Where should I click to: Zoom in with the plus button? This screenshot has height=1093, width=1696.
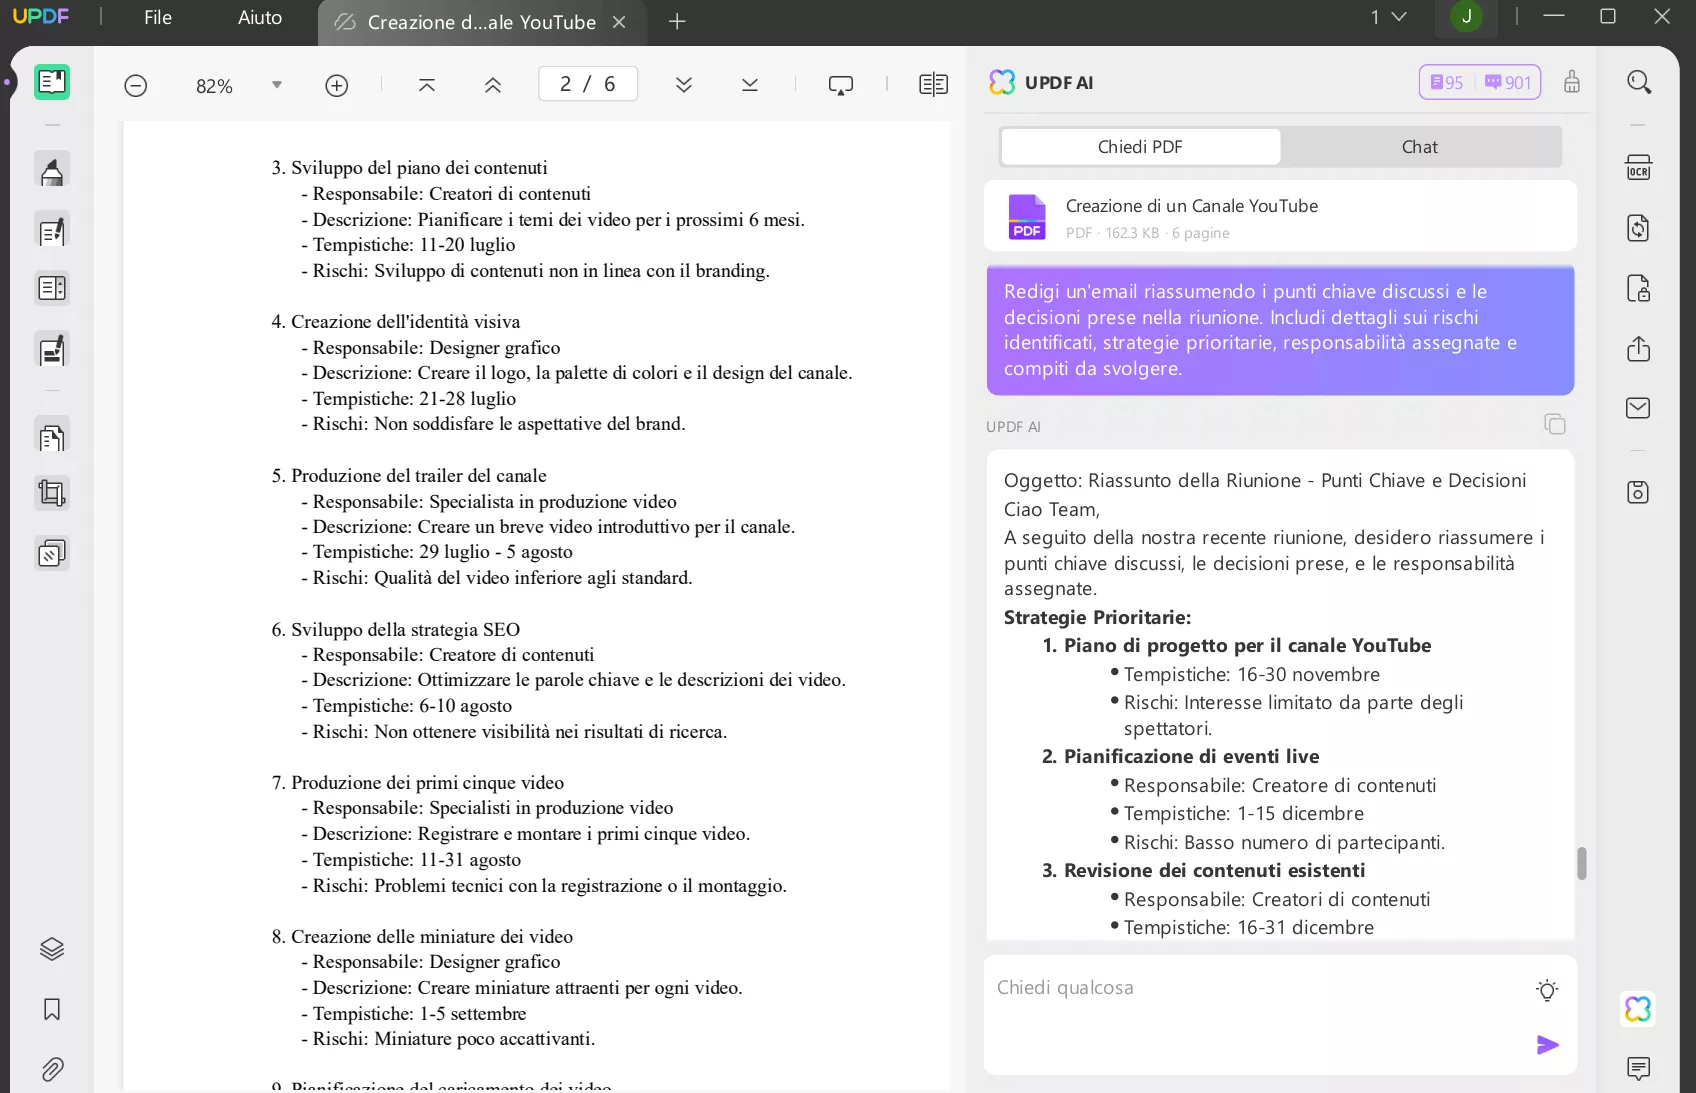click(337, 86)
